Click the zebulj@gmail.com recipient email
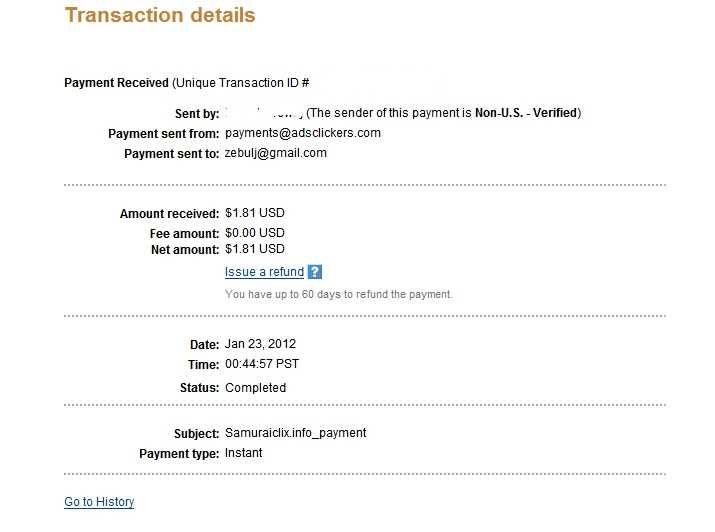Image resolution: width=715 pixels, height=532 pixels. (x=275, y=153)
